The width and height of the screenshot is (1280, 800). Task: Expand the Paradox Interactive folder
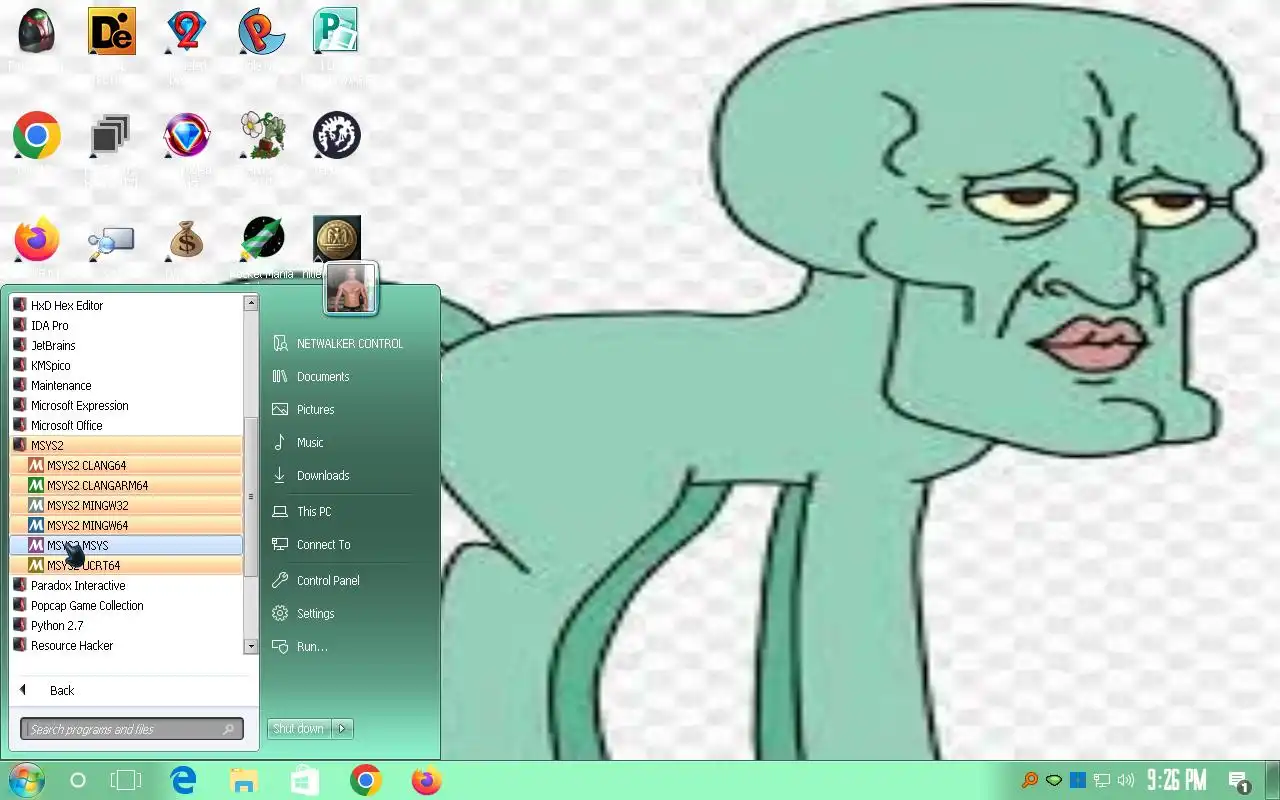click(x=126, y=585)
